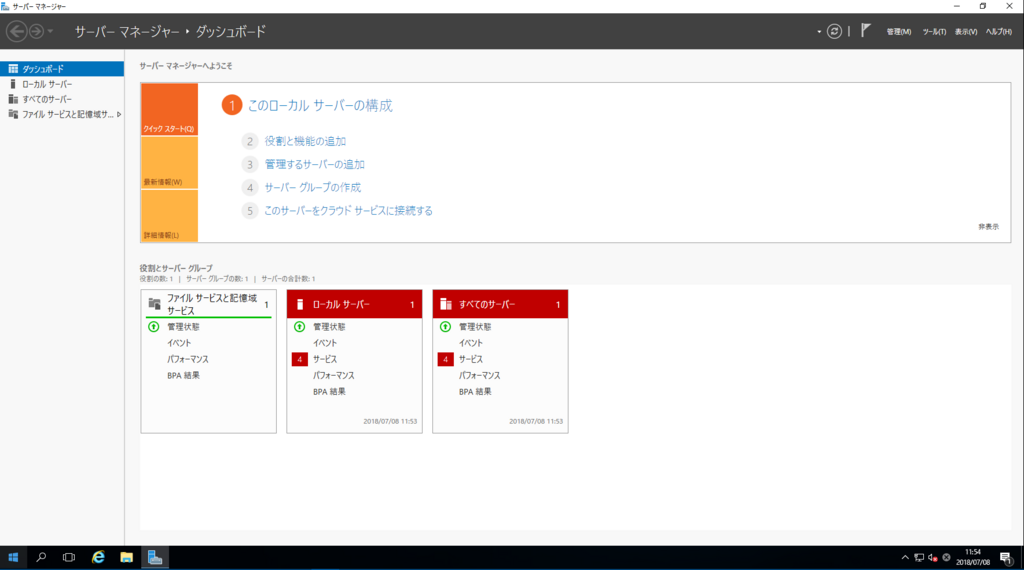The width and height of the screenshot is (1024, 570).
Task: Open the Action Center notification icon
Action: (1006, 558)
